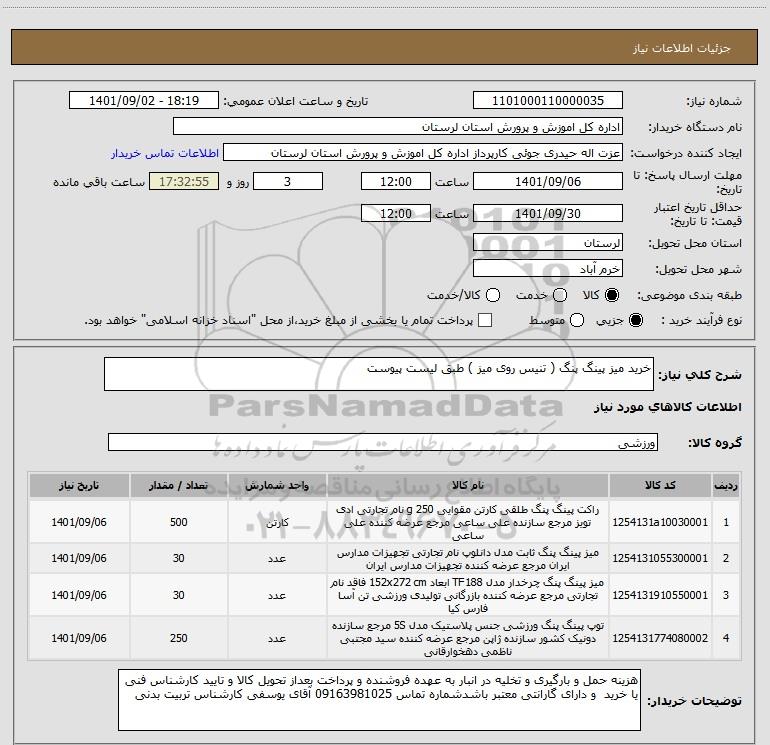
Task: Select the کالا radio button
Action: [x=612, y=295]
